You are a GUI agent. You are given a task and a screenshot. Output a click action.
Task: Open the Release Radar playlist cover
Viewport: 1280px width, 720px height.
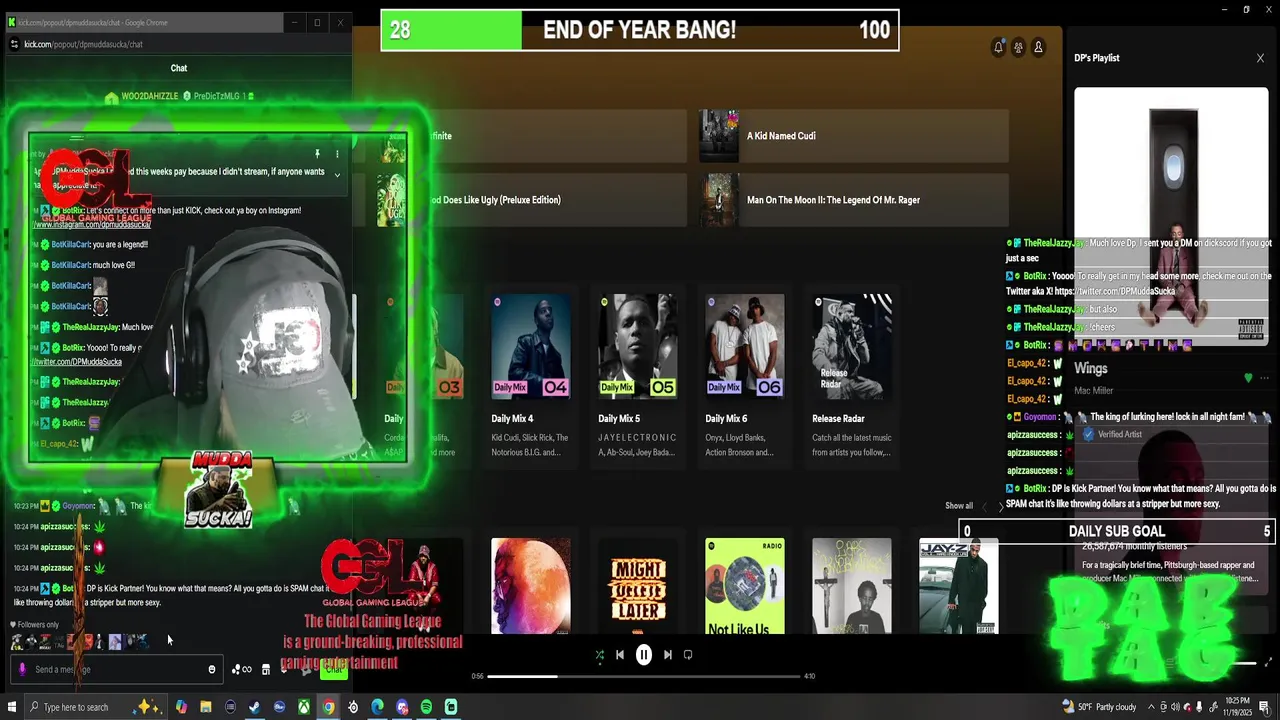pyautogui.click(x=852, y=347)
